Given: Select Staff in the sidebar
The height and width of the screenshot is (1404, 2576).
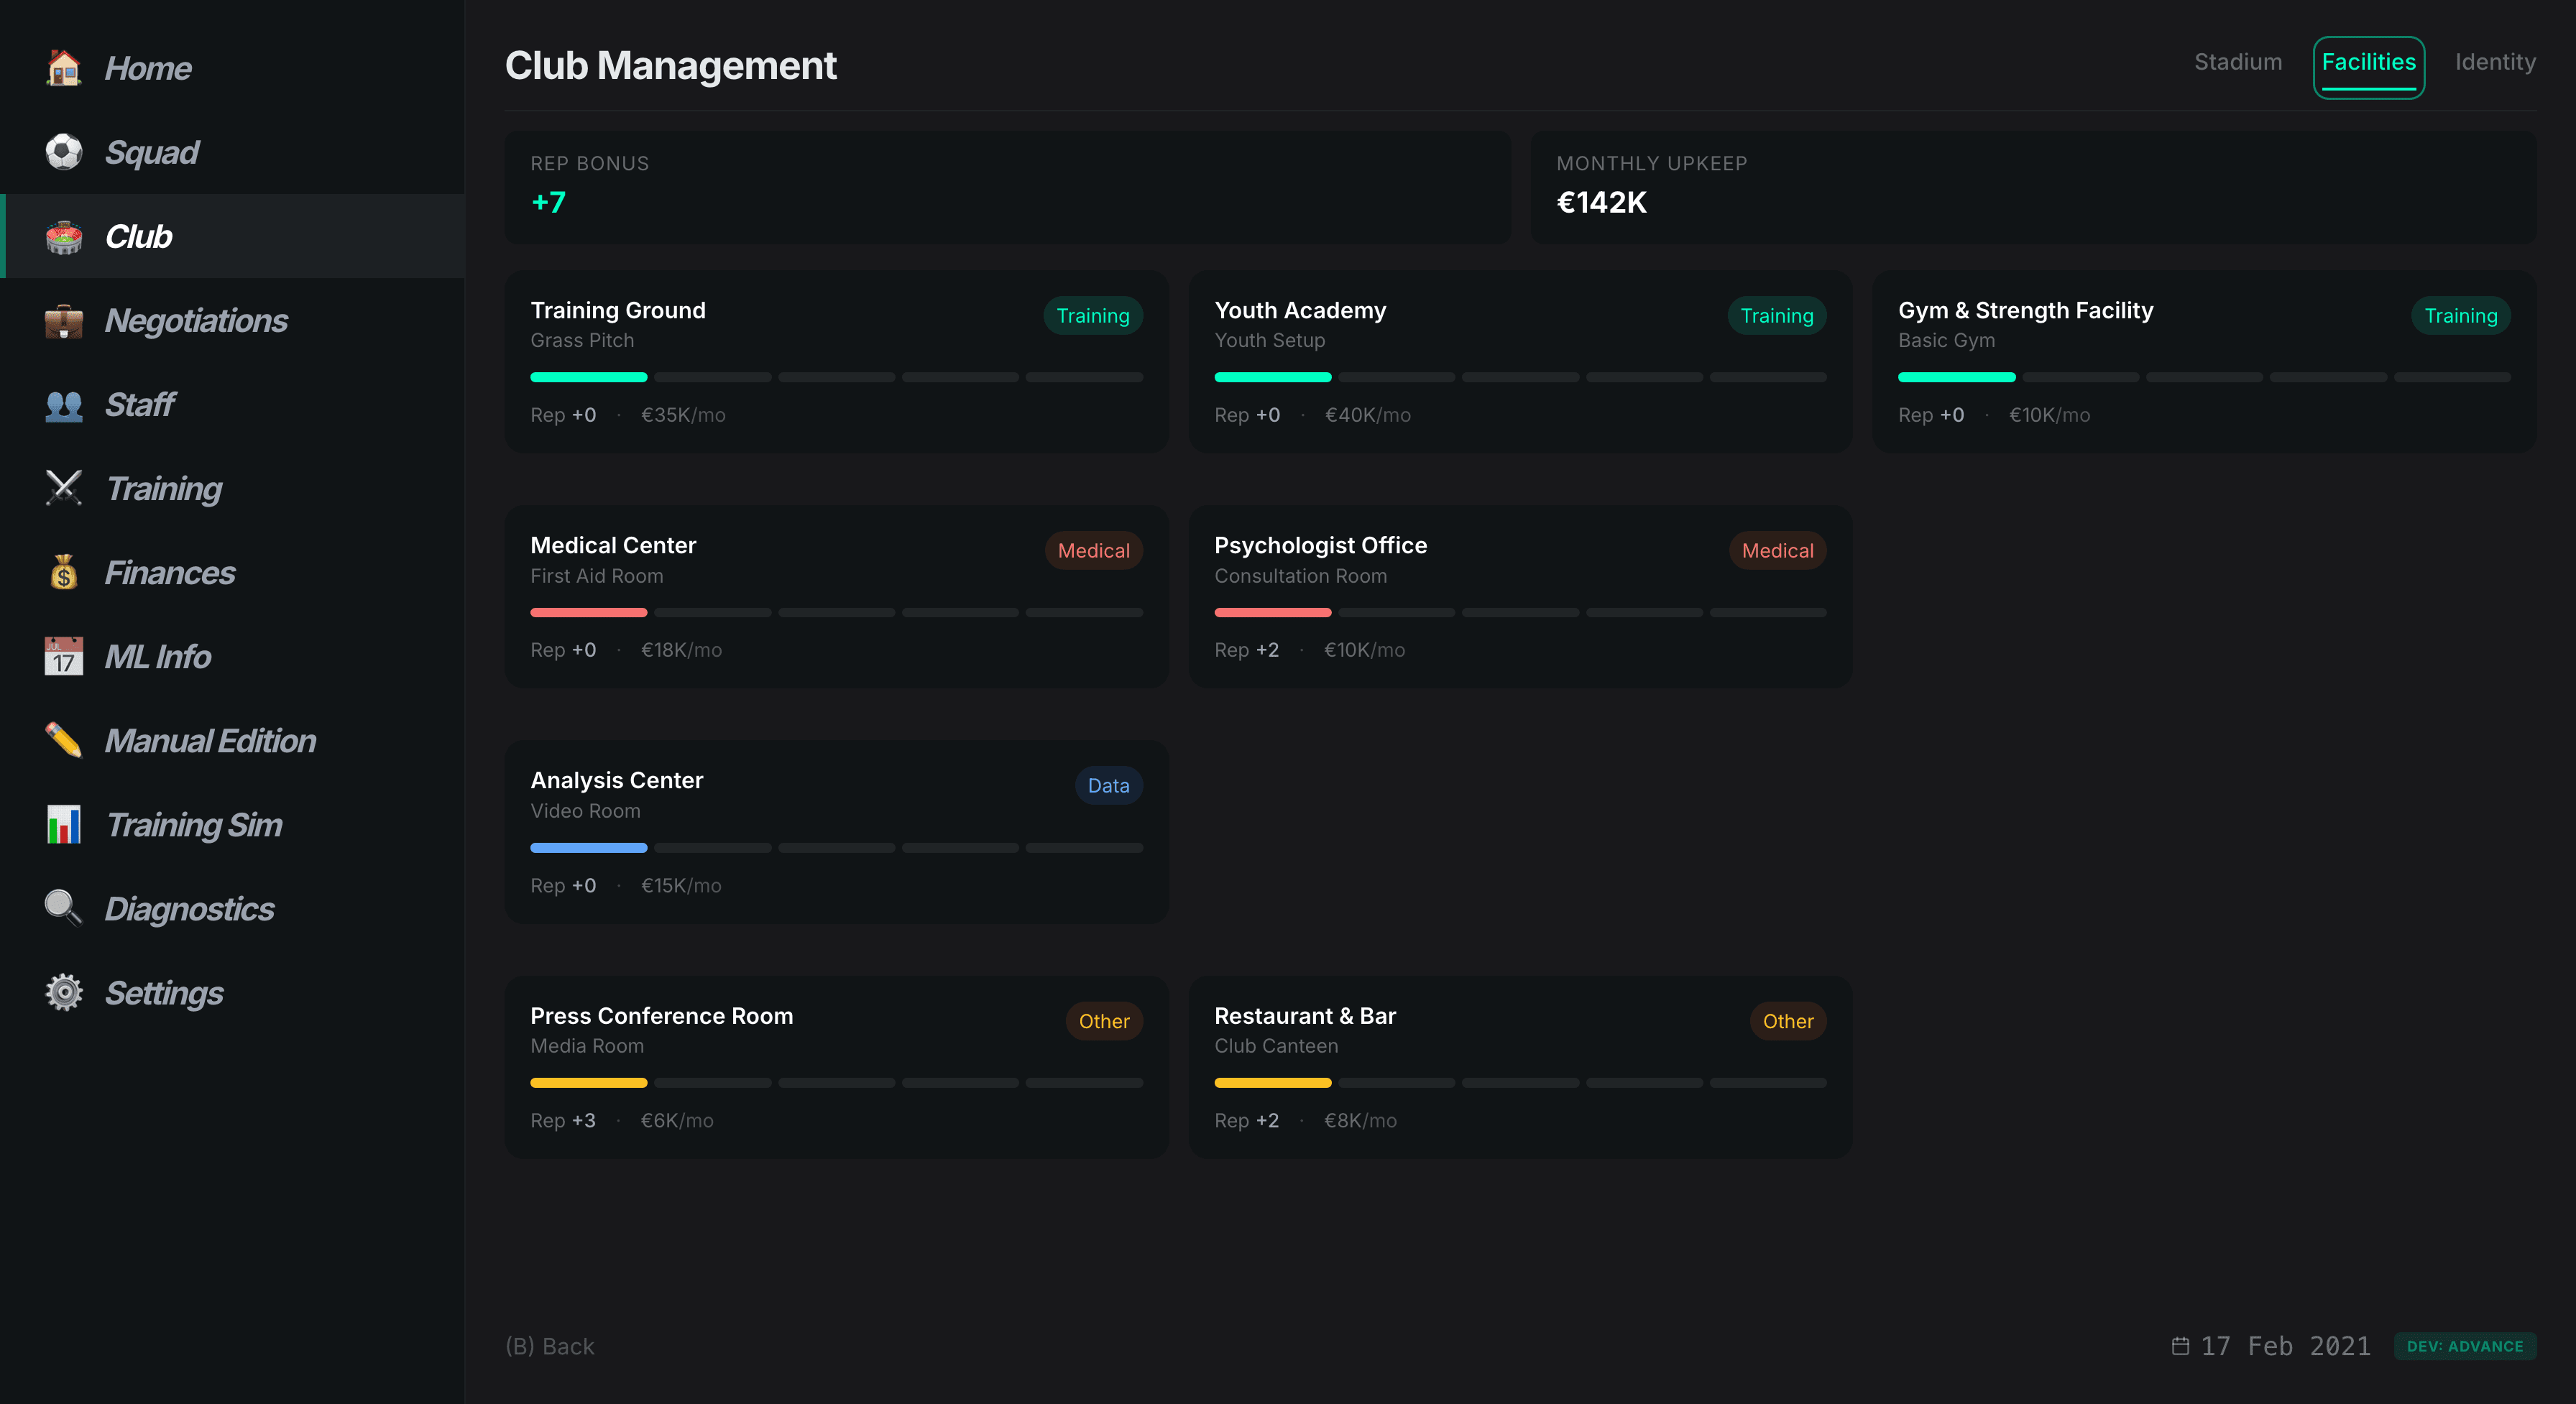Looking at the screenshot, I should click(x=232, y=404).
